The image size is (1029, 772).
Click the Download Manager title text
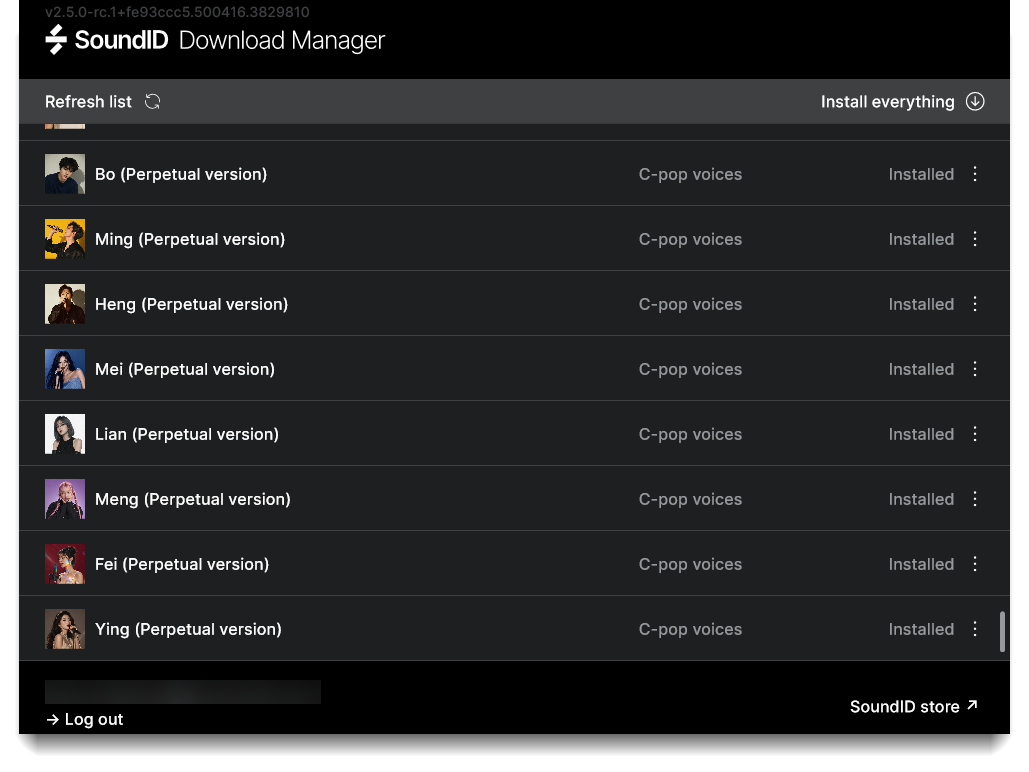pos(282,40)
